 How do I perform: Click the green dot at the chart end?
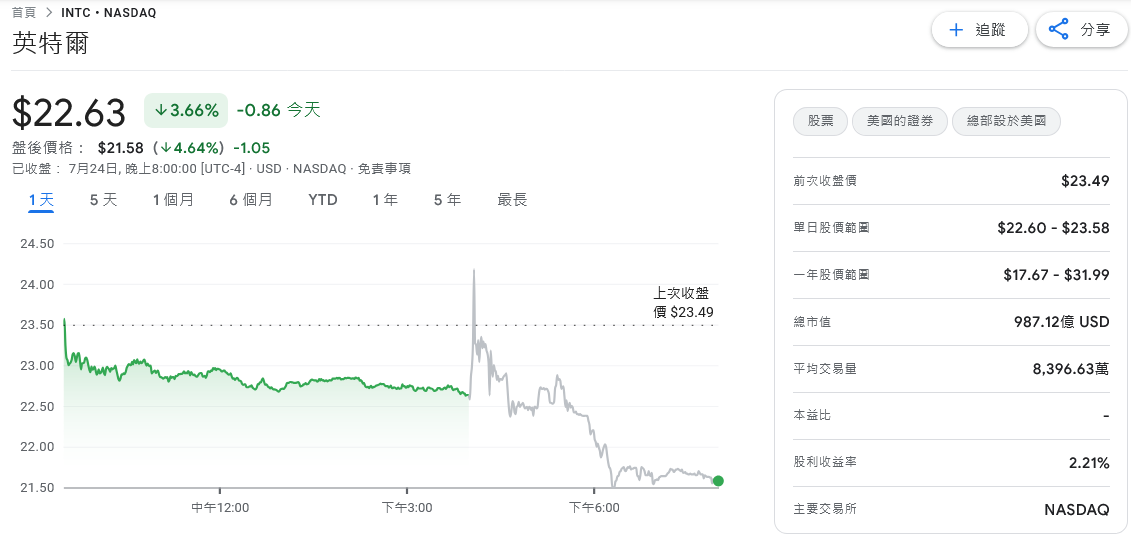(718, 481)
